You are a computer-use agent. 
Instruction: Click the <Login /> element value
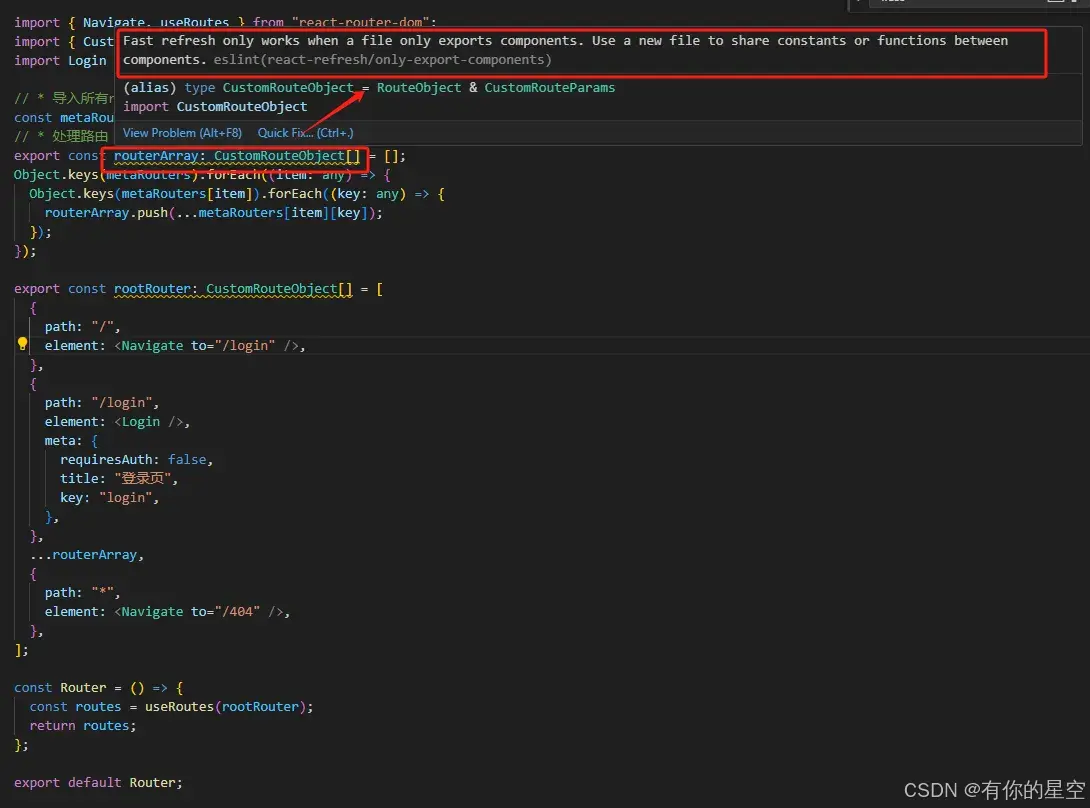click(x=149, y=421)
